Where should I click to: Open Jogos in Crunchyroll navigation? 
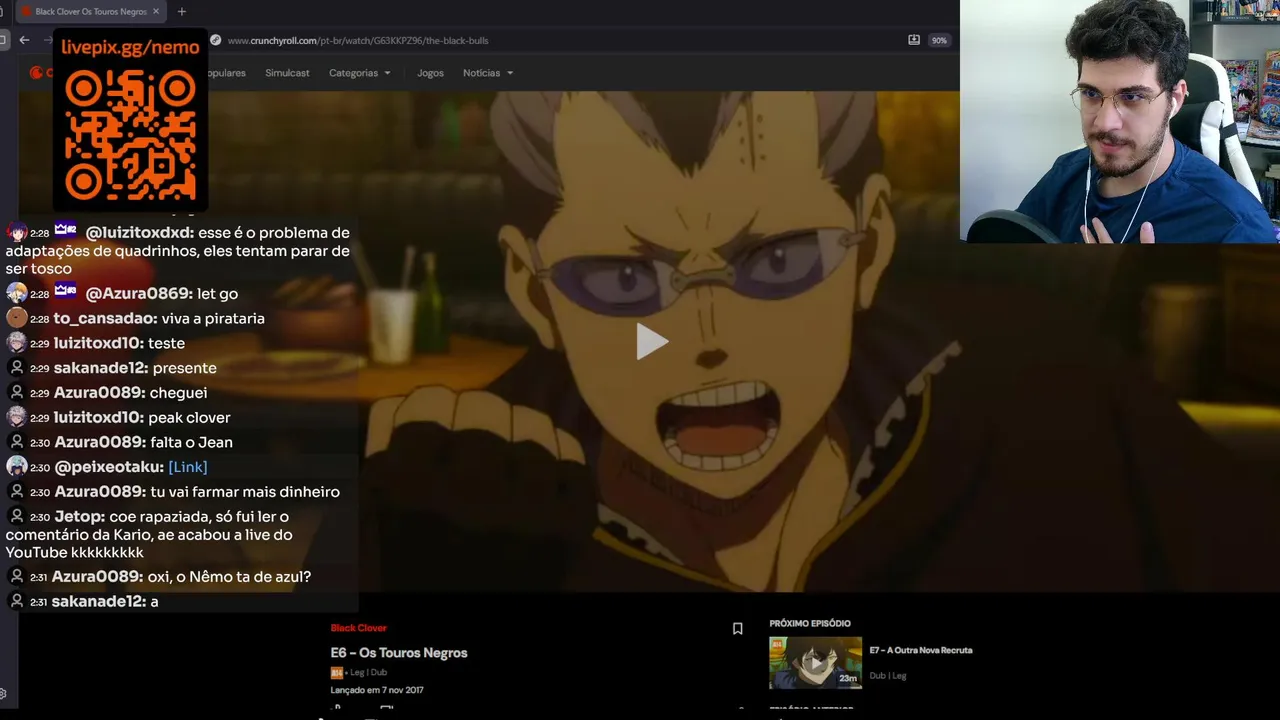(x=430, y=73)
